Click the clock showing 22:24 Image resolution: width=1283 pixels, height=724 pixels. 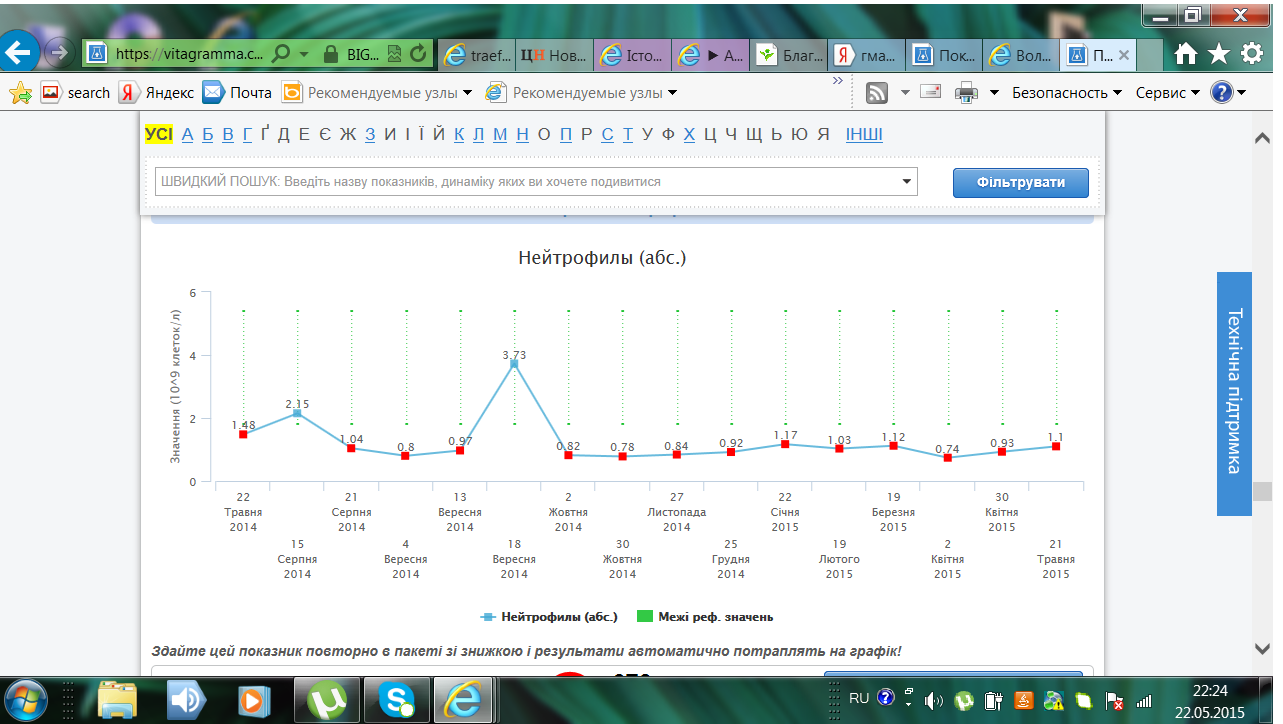coord(1212,690)
